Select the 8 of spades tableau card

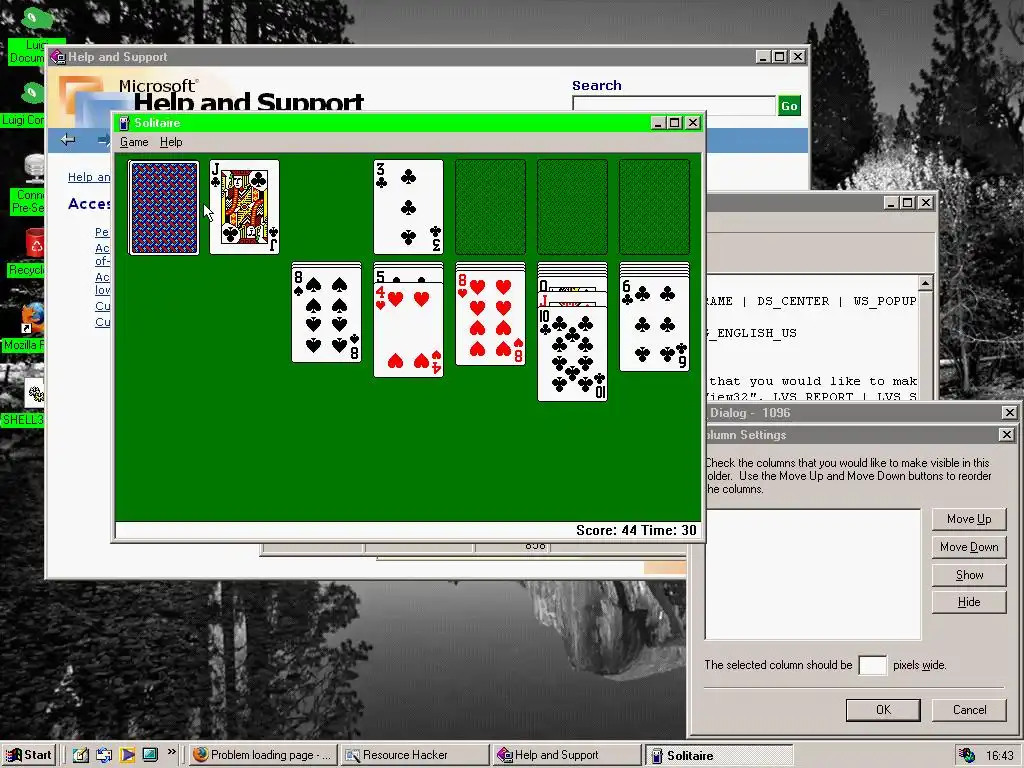[327, 314]
